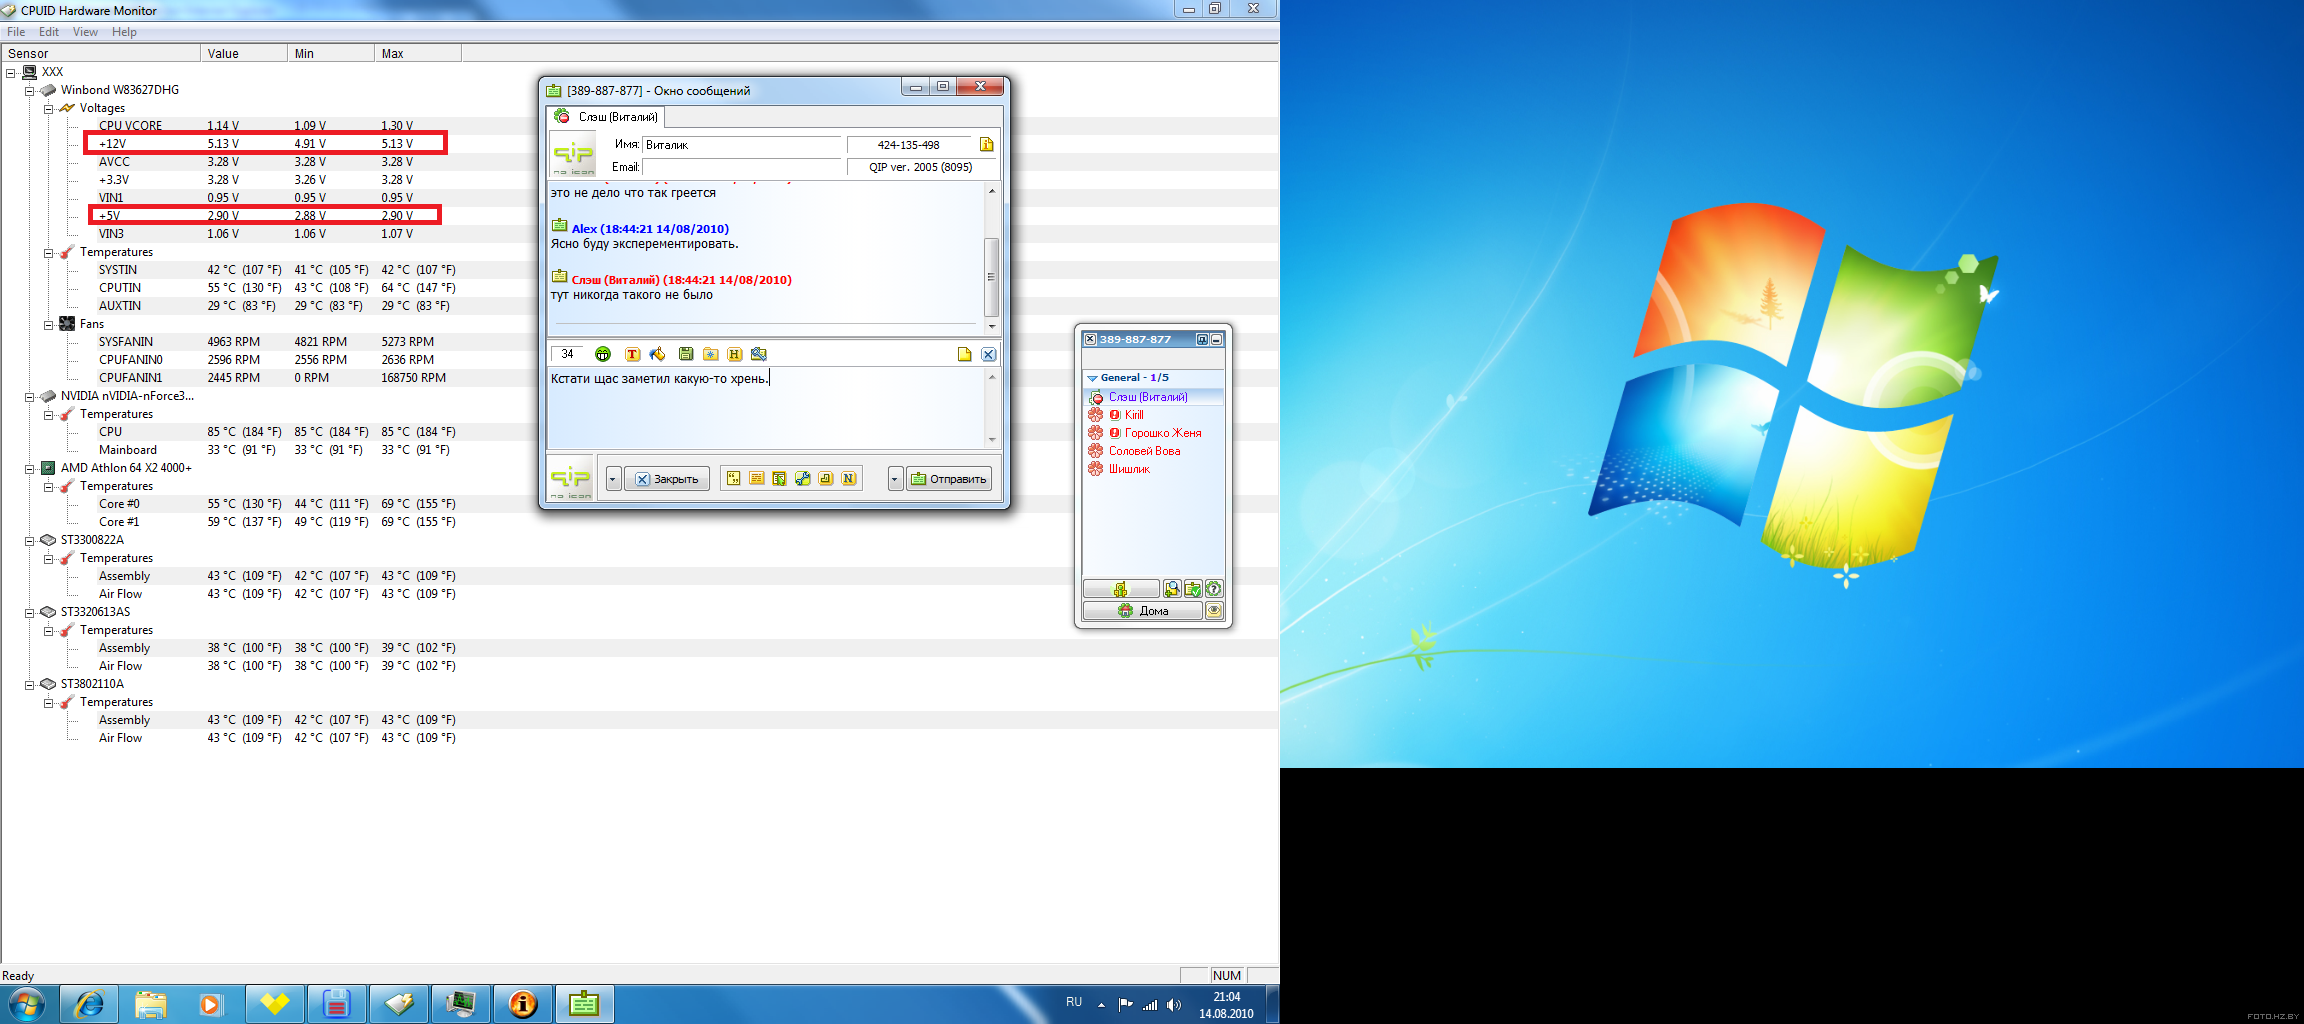The width and height of the screenshot is (2304, 1024).
Task: Collapse the Fans group
Action: (x=48, y=324)
